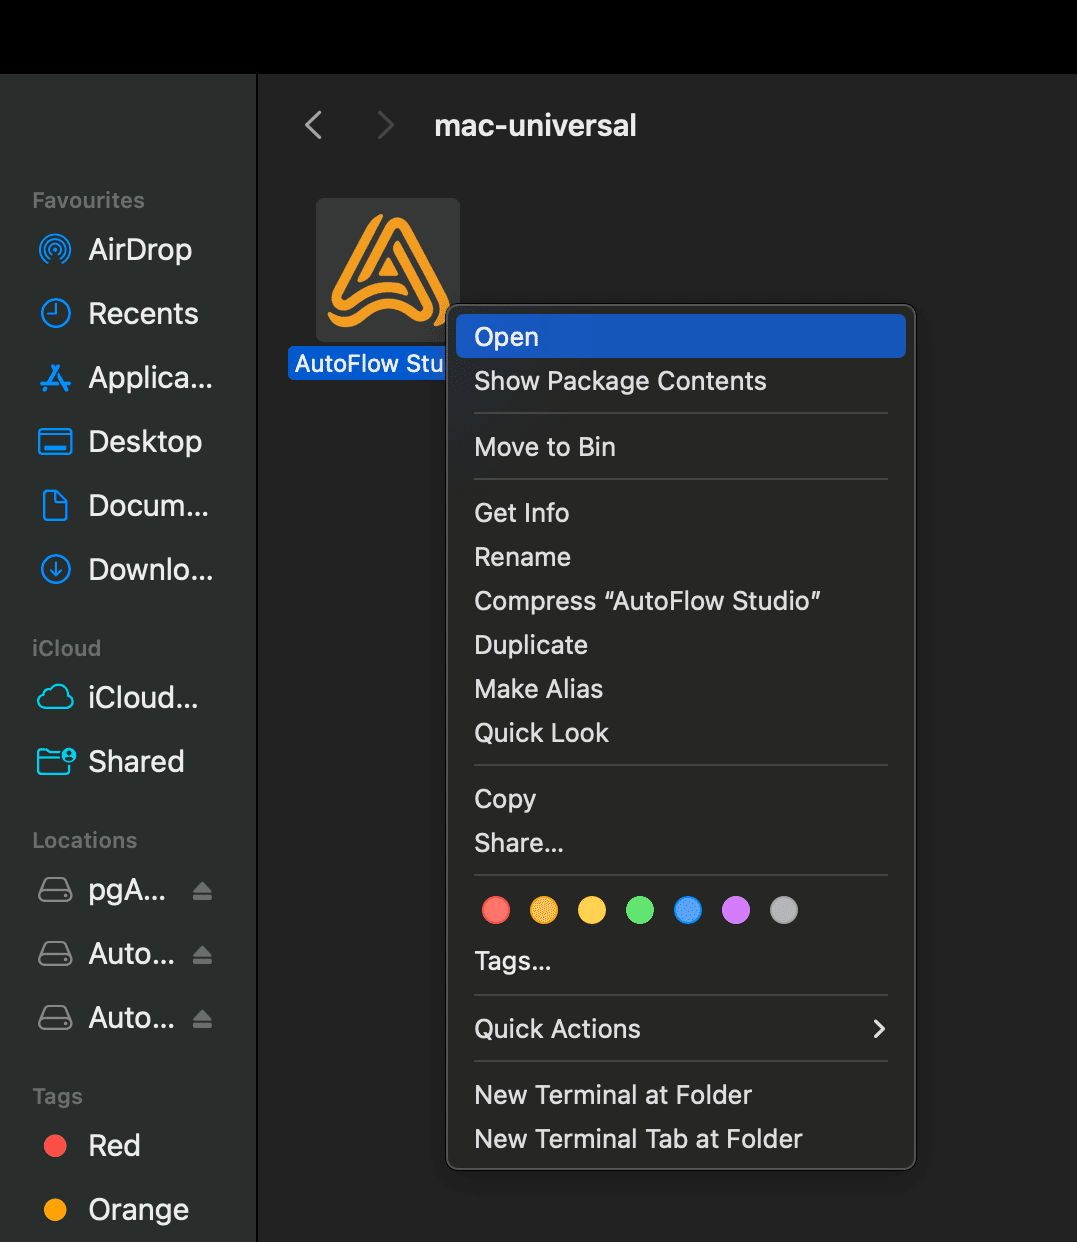Select Show Package Contents

point(620,381)
